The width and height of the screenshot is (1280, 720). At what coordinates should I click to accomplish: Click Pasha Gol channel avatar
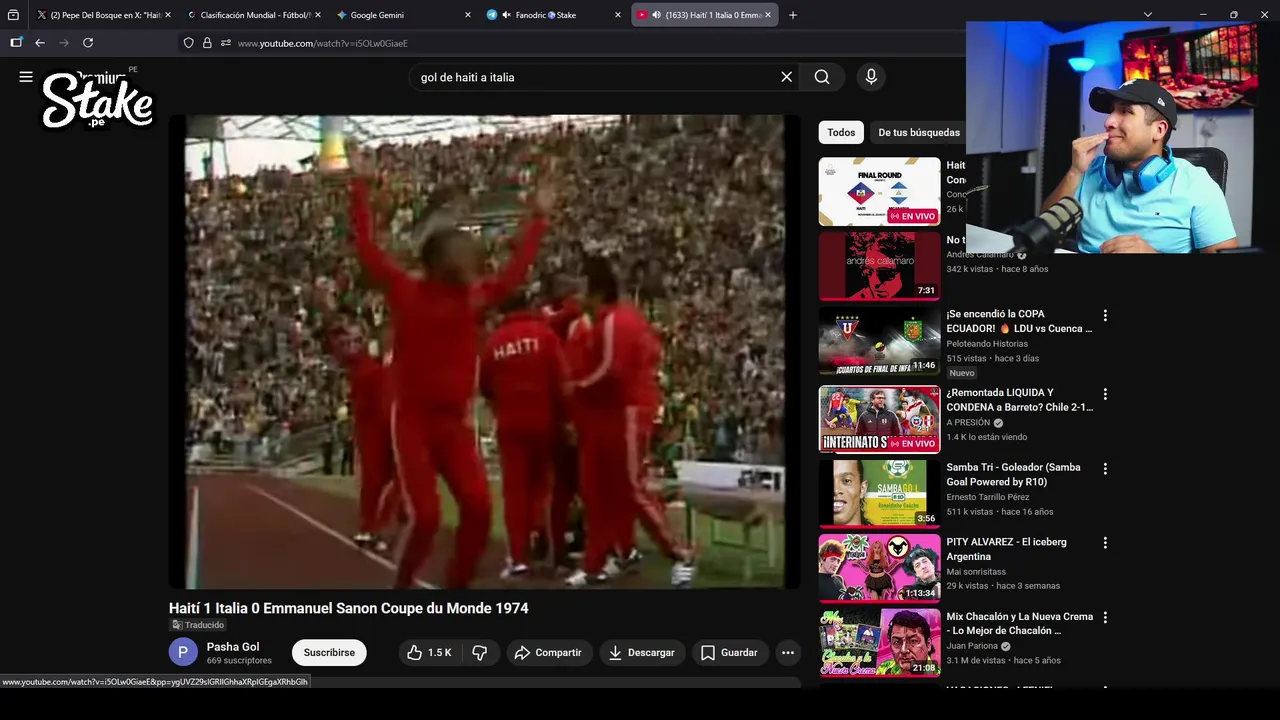point(183,653)
